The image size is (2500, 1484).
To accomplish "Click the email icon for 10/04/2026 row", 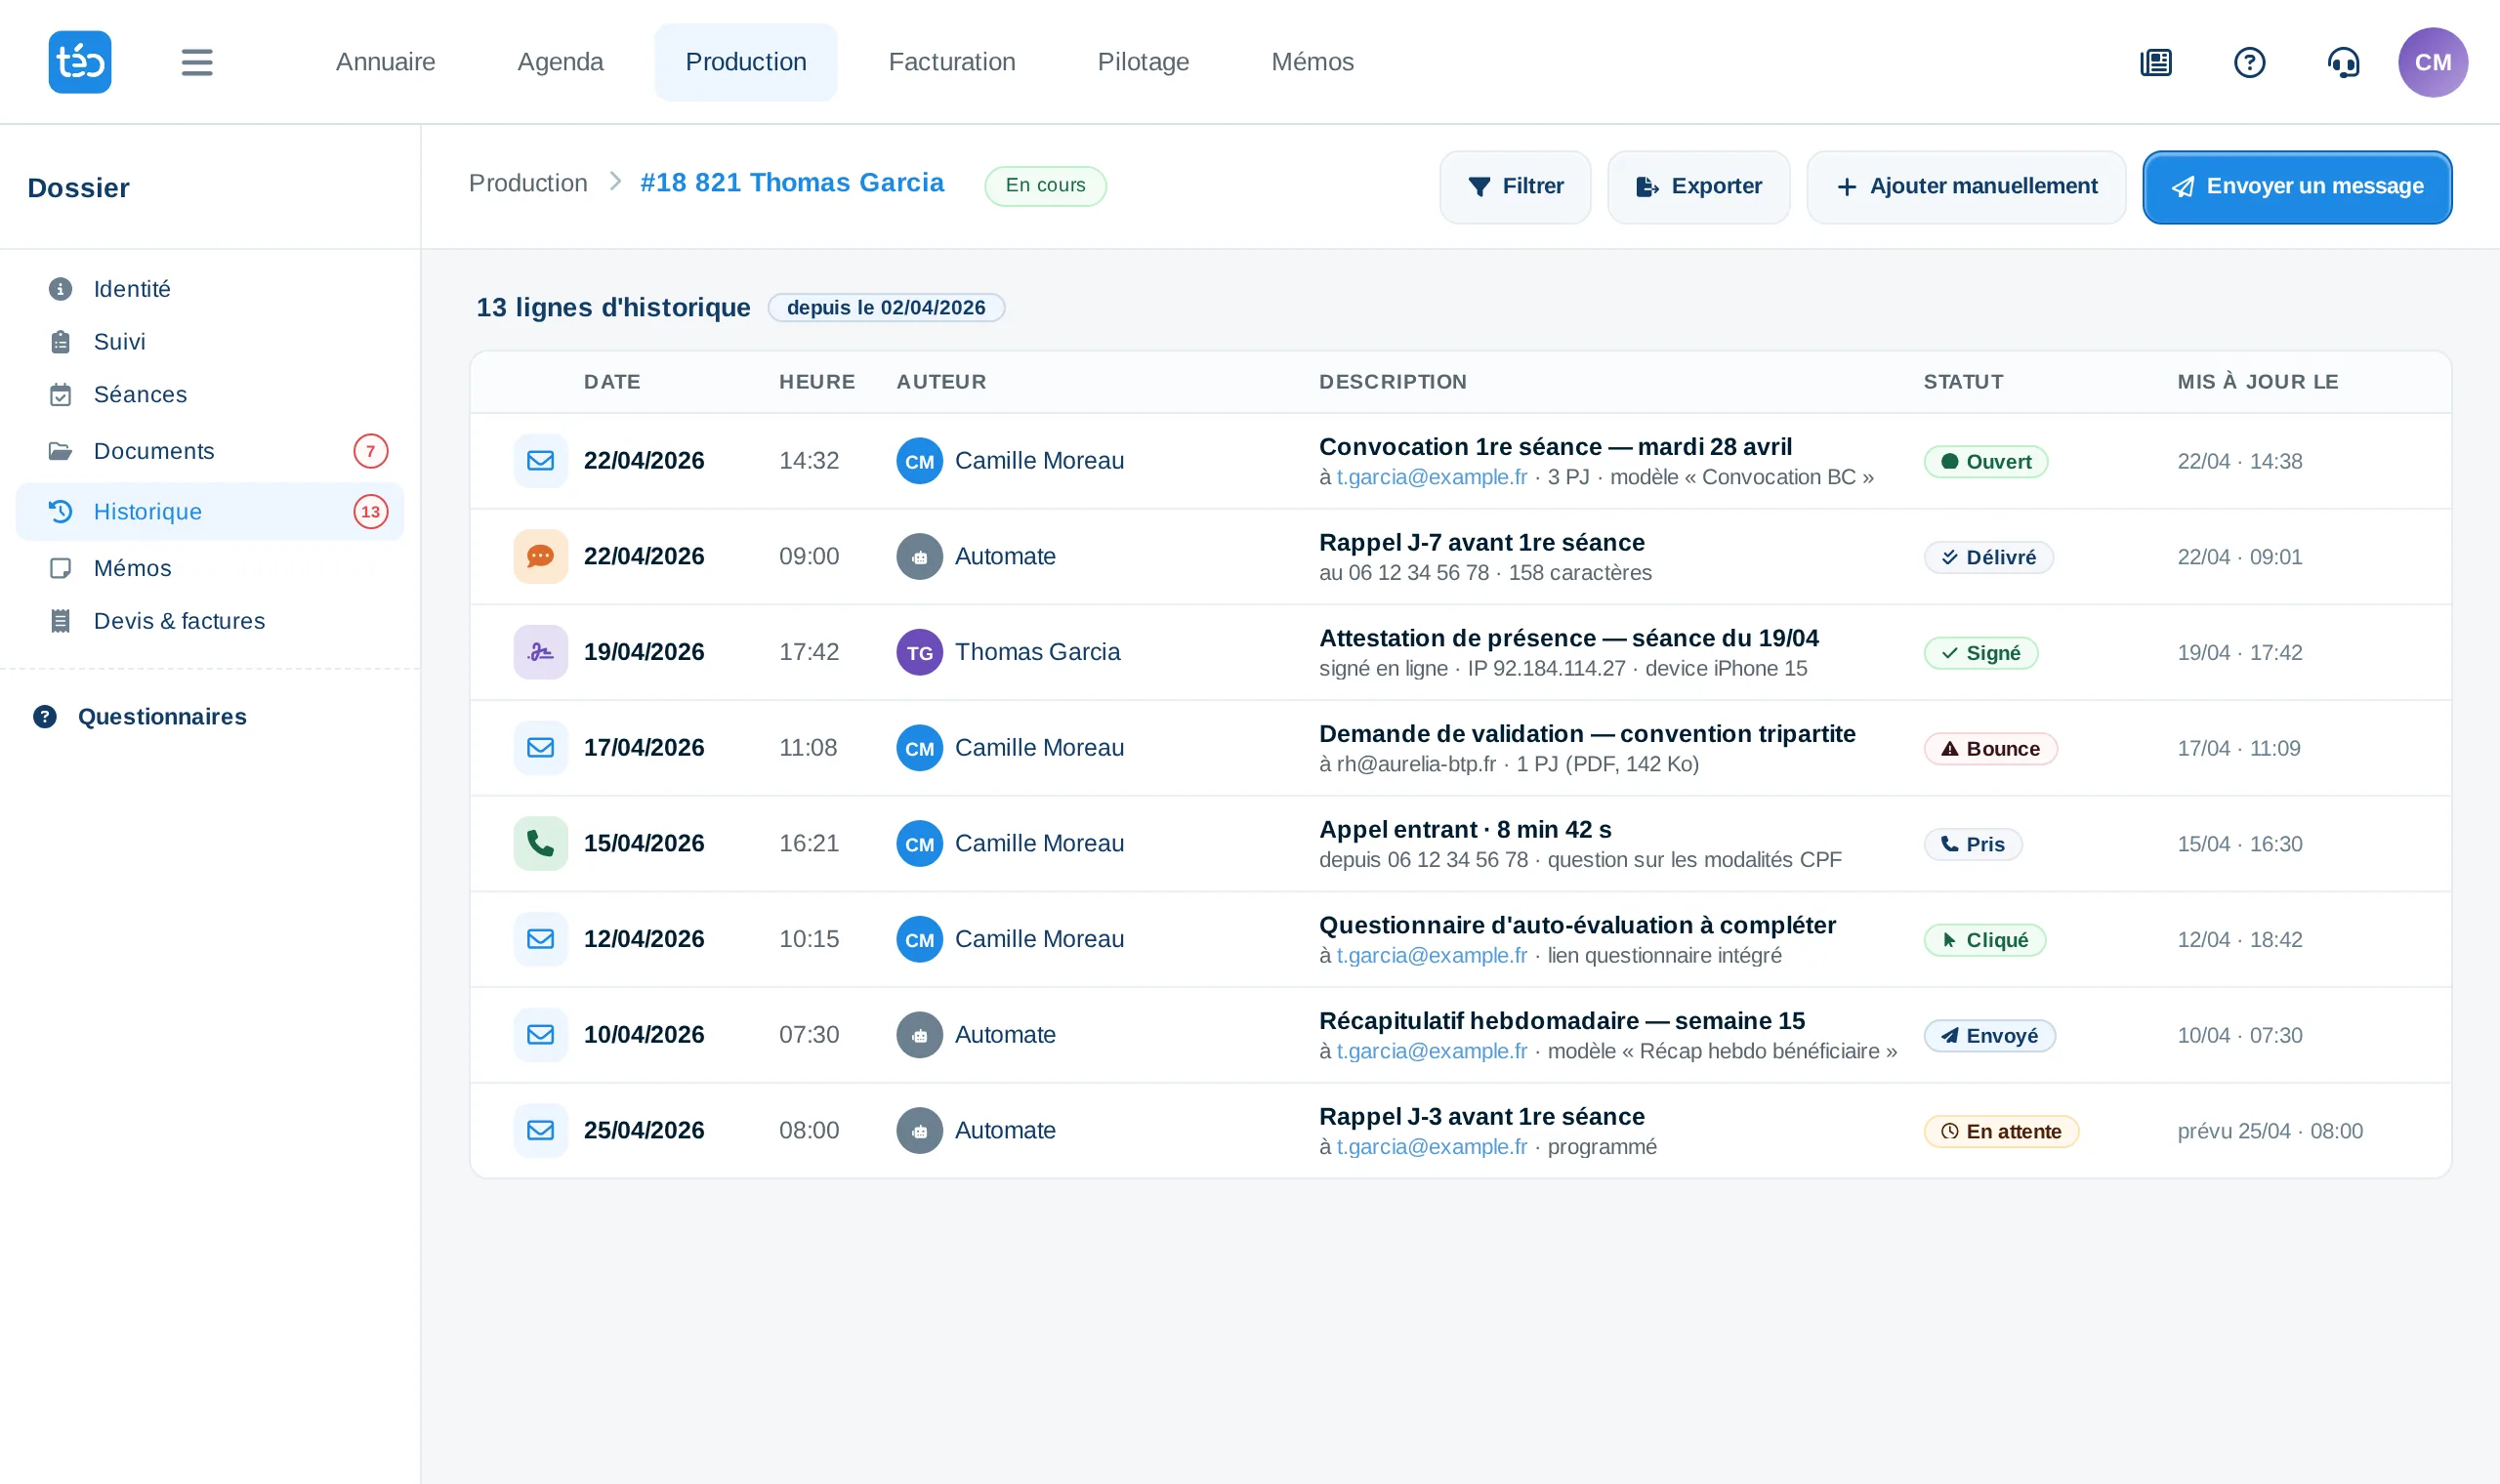I will (x=541, y=1035).
